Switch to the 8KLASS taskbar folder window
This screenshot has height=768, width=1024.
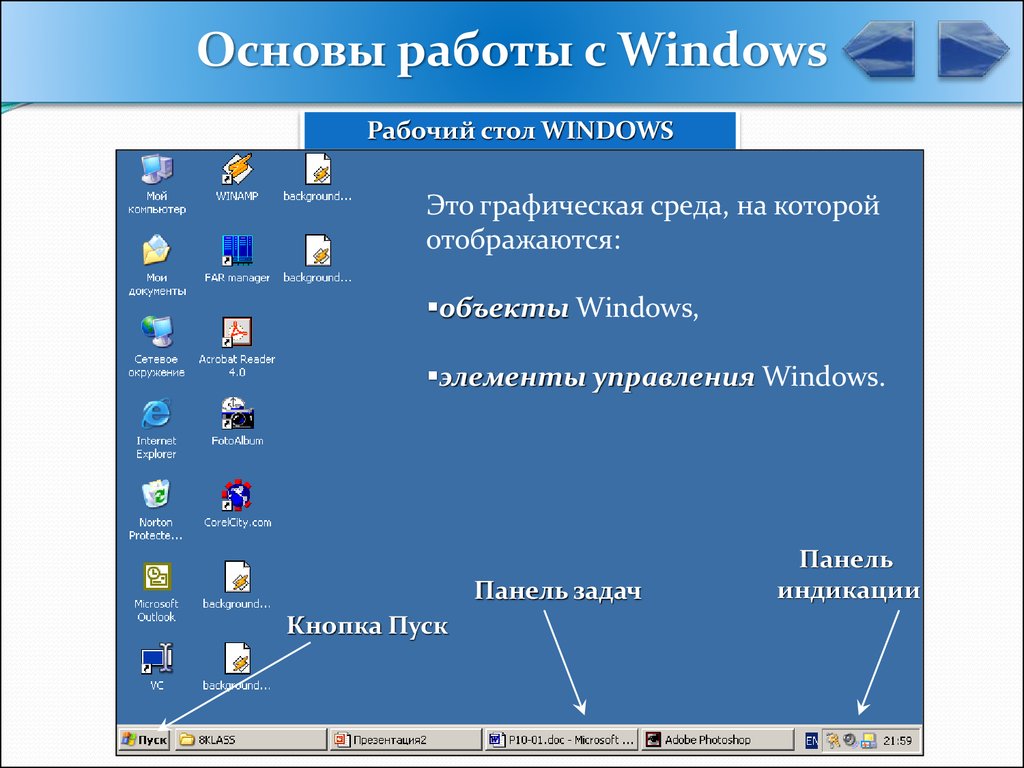click(251, 739)
